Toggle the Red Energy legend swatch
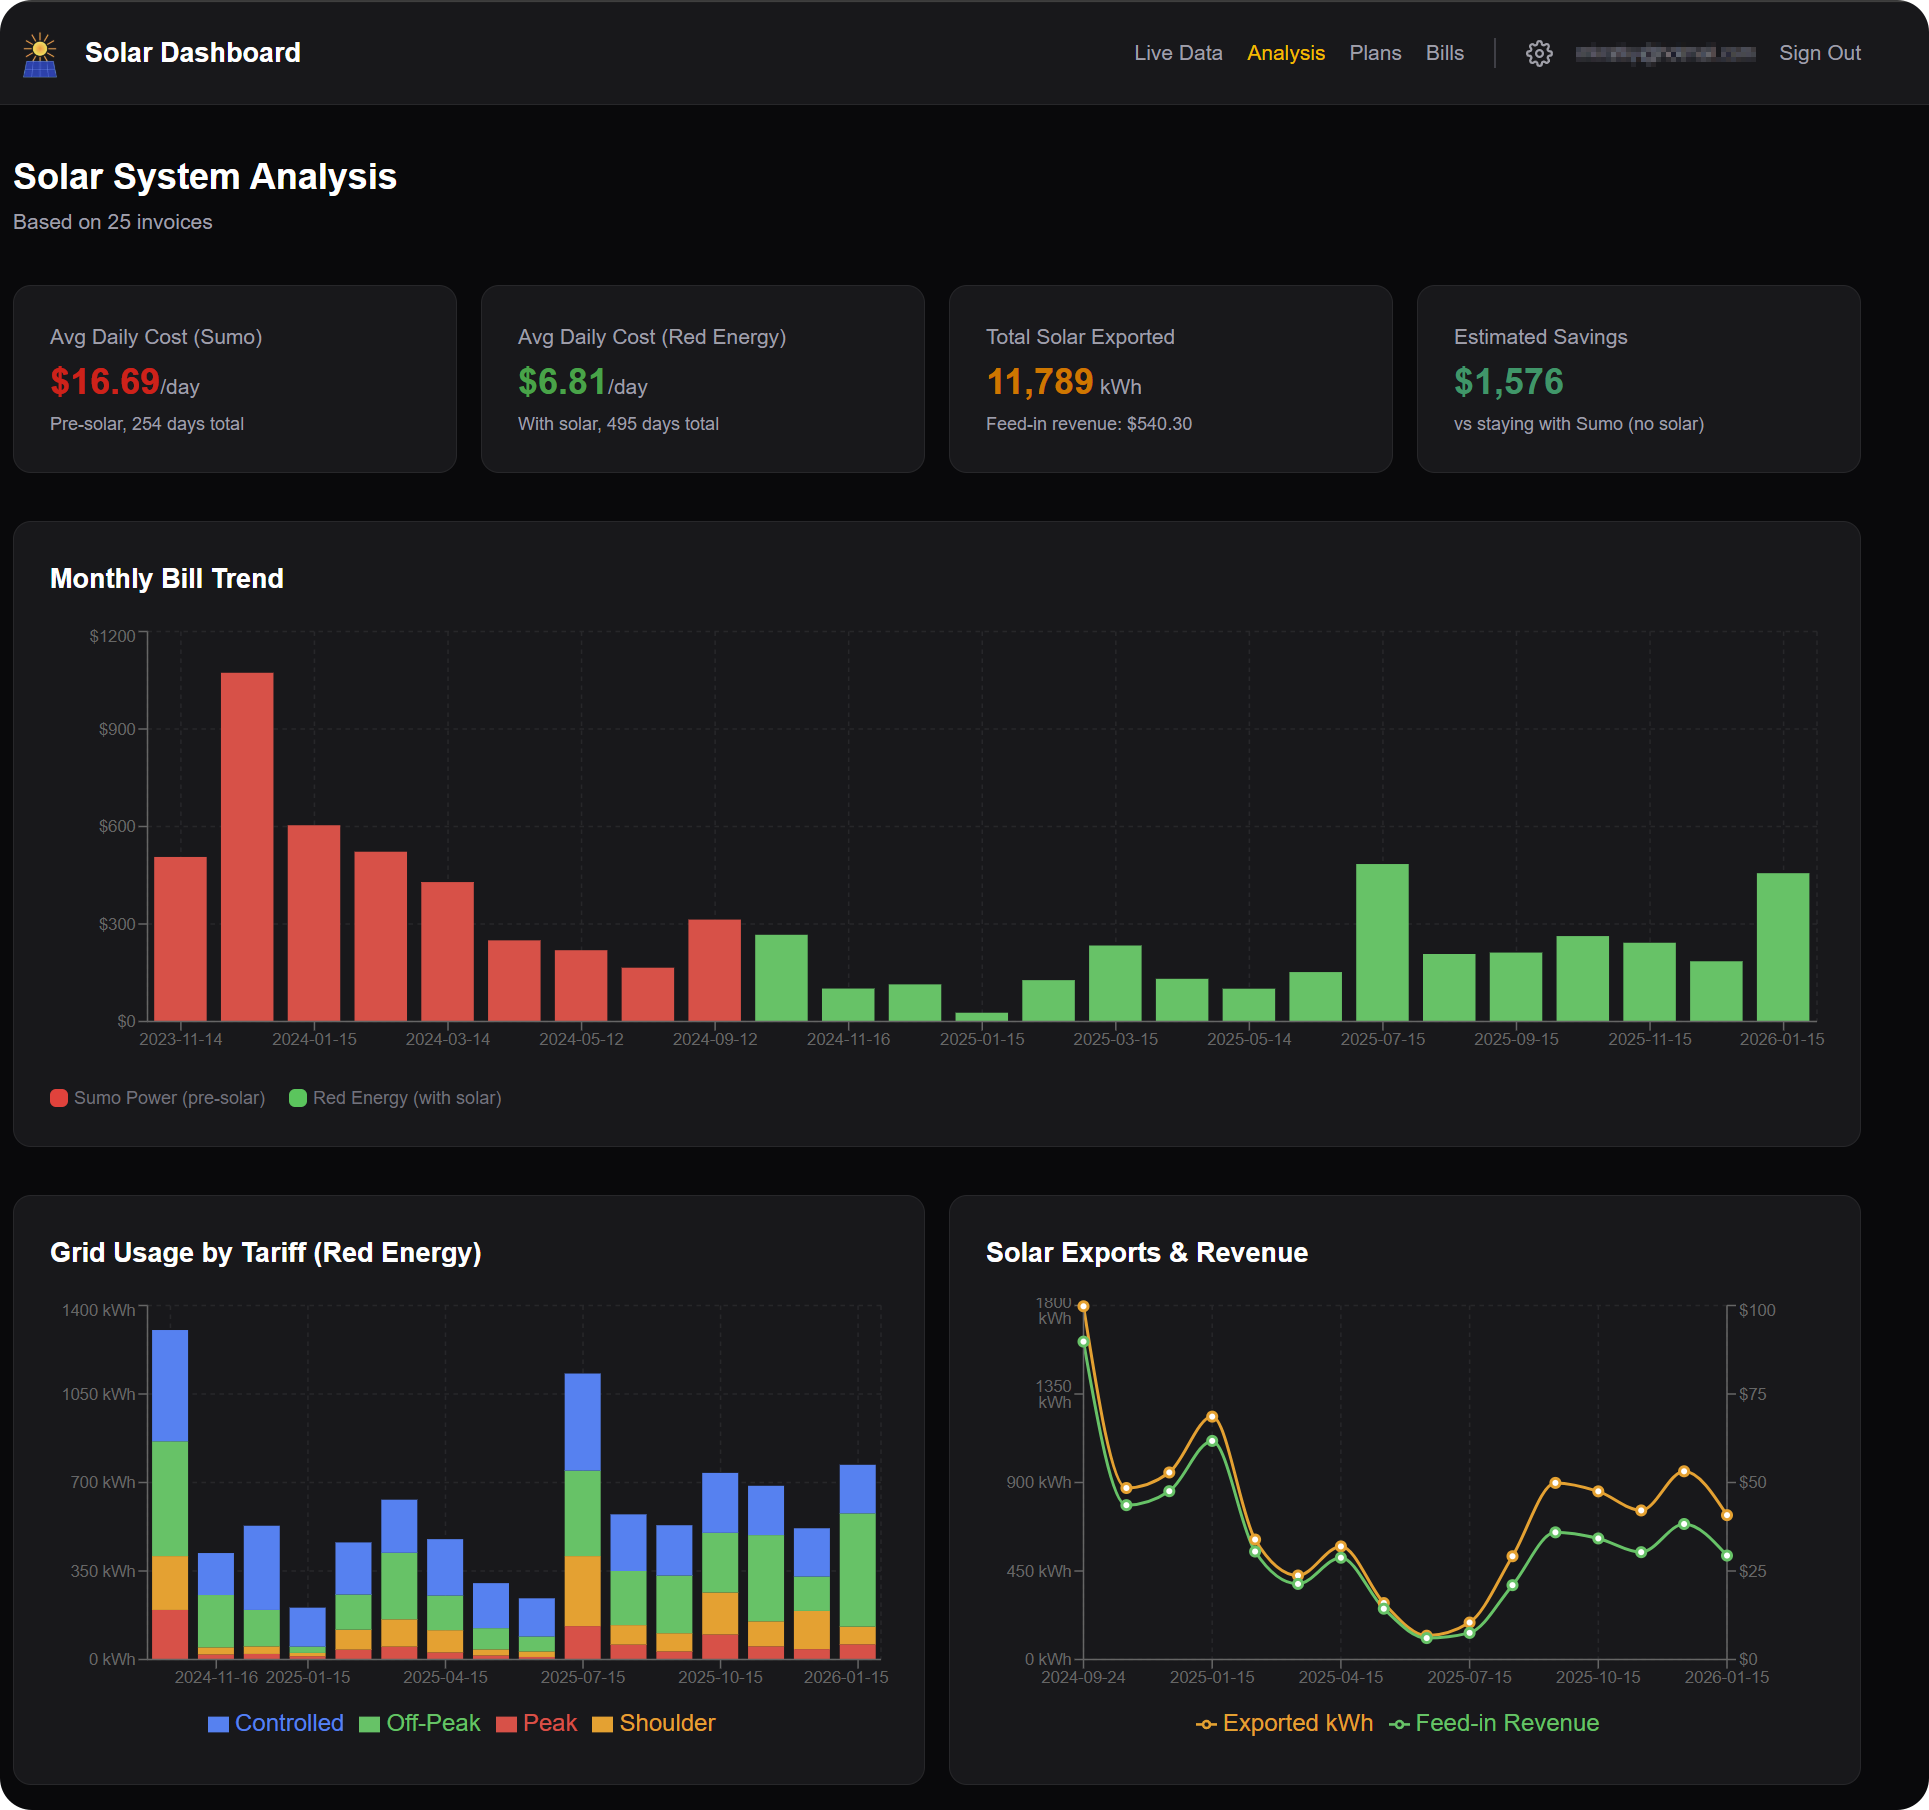1929x1810 pixels. coord(298,1098)
